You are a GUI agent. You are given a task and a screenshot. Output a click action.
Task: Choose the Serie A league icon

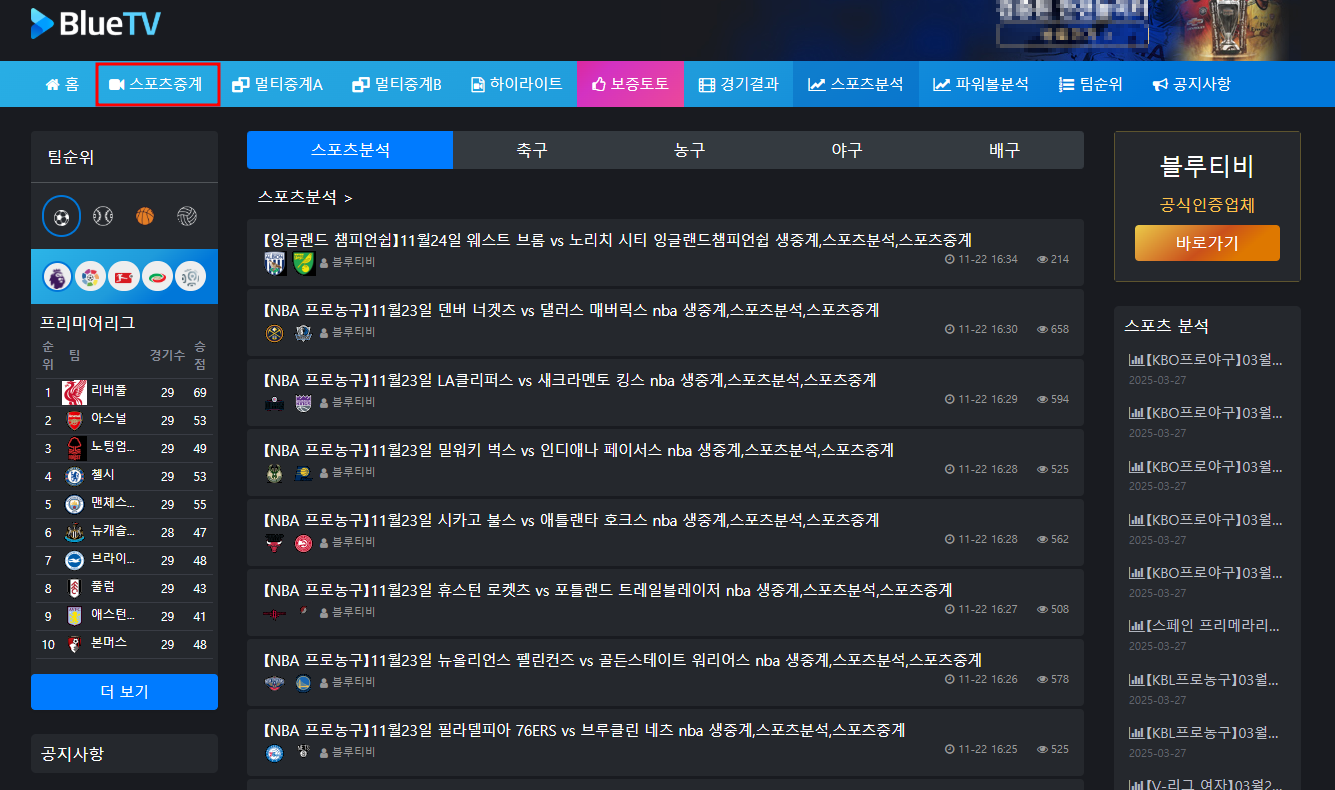[x=157, y=277]
